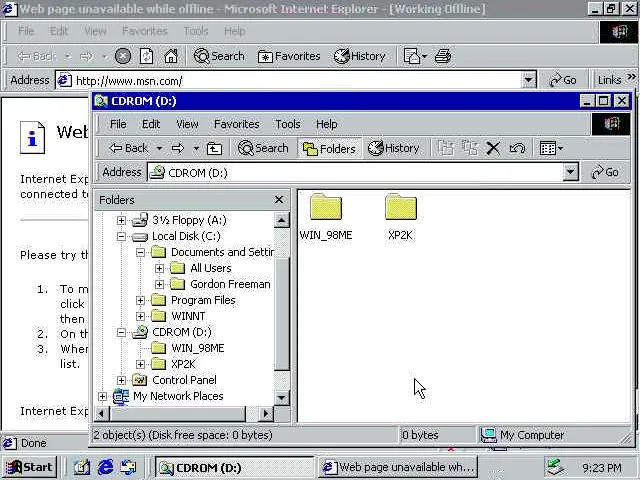This screenshot has height=480, width=640.
Task: Click folder tree horizontal scroll left arrow
Action: 102,414
